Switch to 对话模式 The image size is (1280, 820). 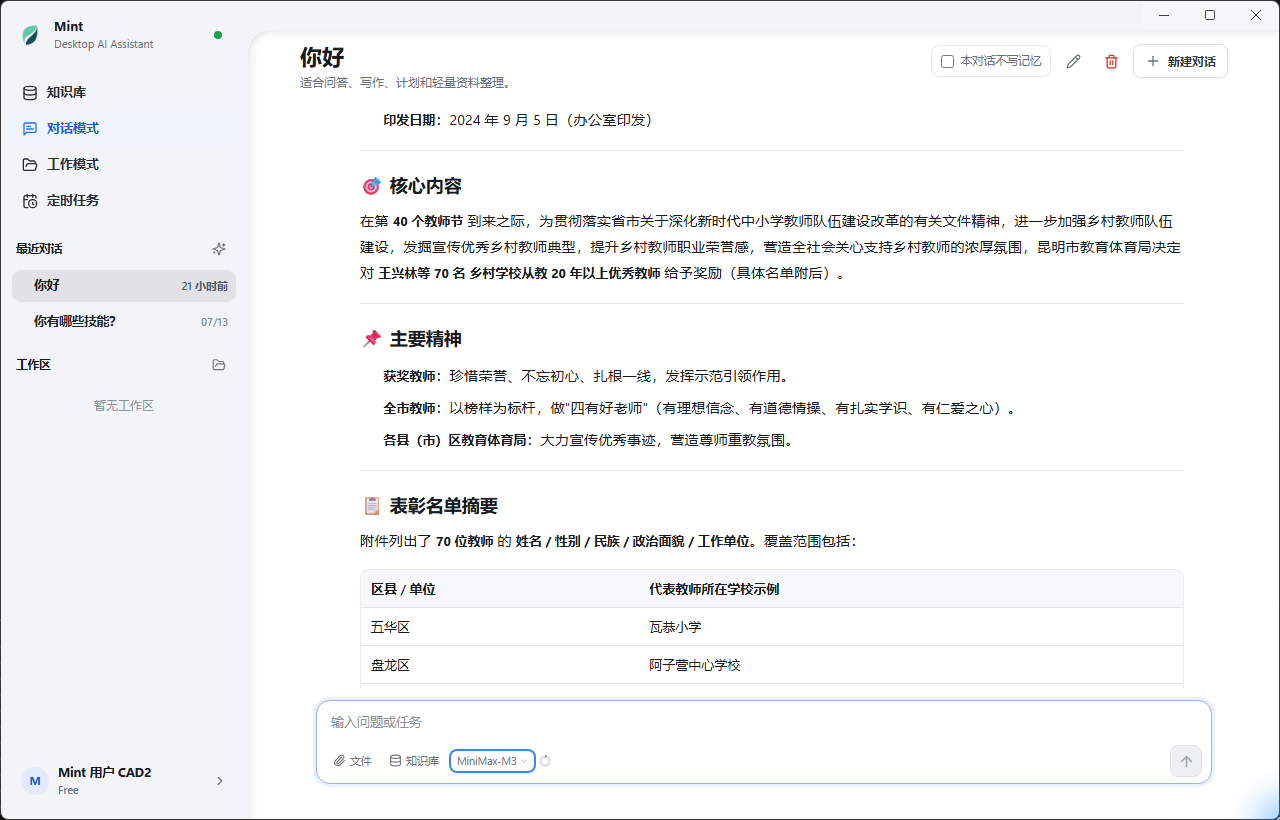coord(124,128)
